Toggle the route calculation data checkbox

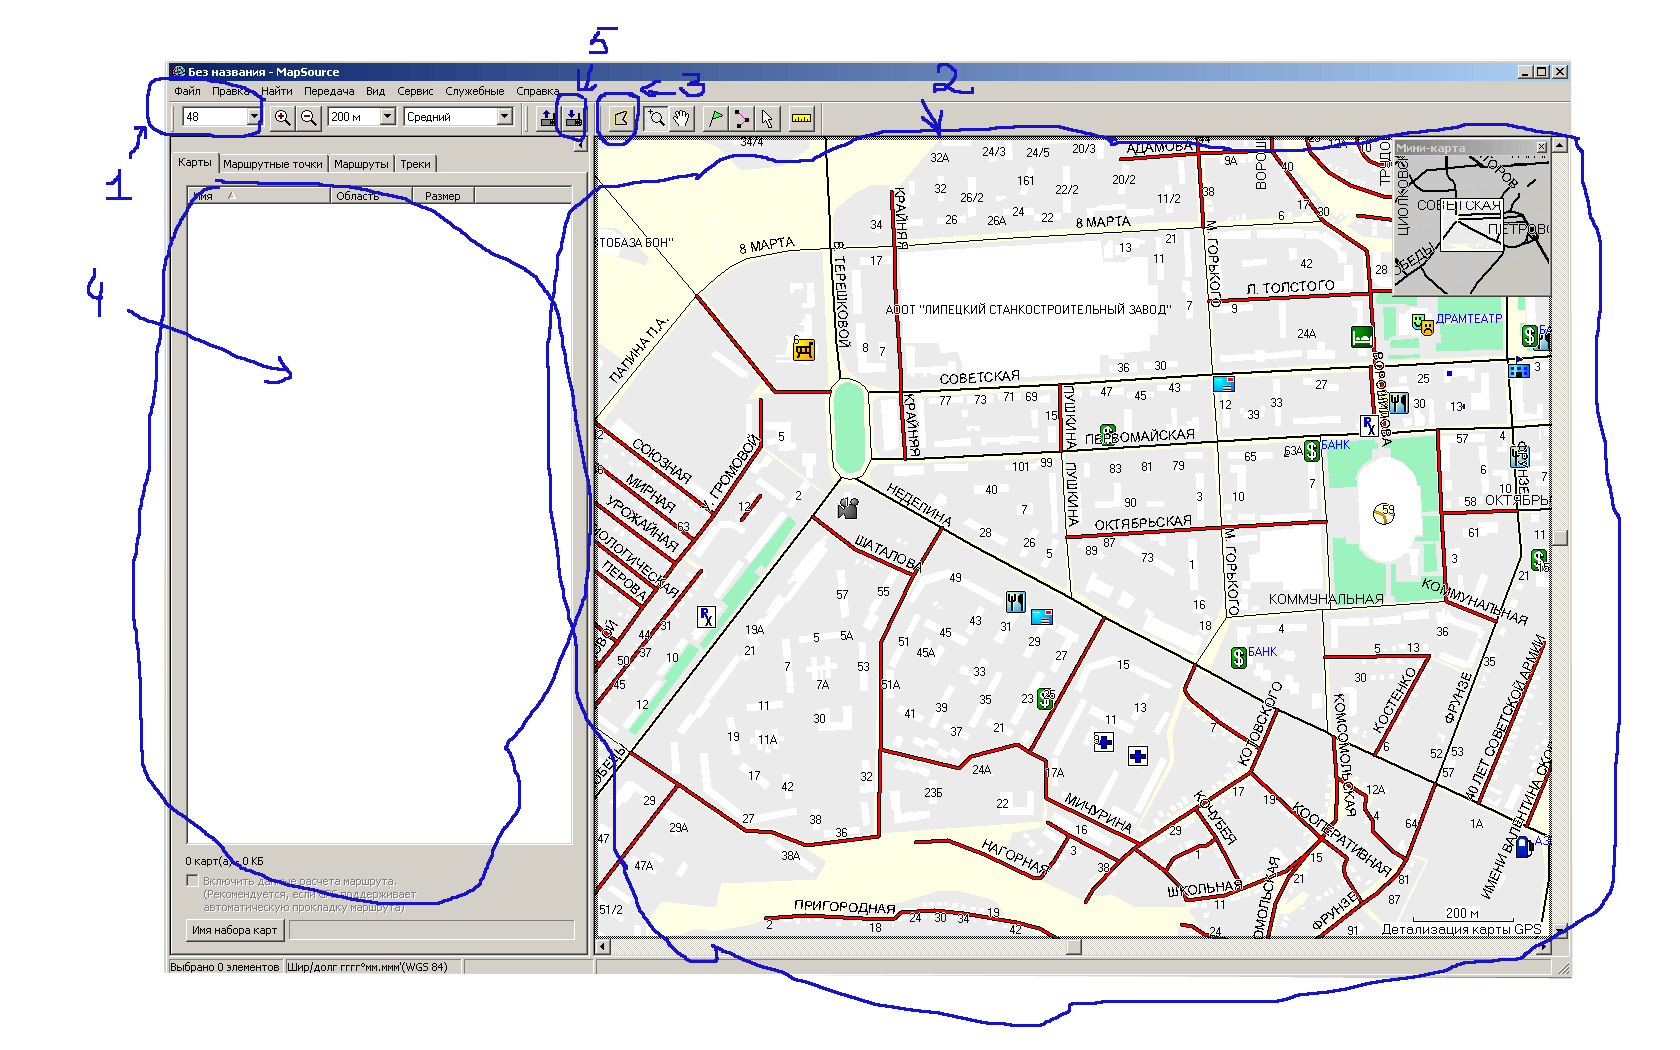pyautogui.click(x=192, y=881)
